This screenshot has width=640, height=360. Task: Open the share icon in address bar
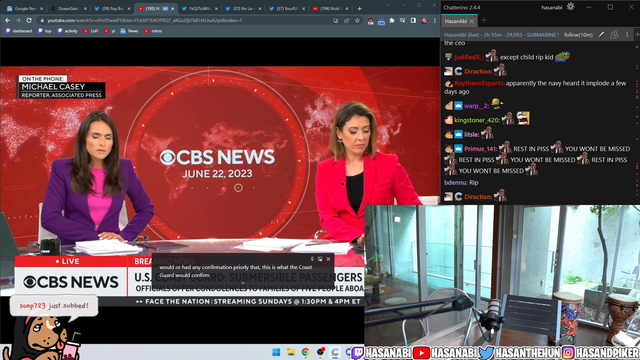[x=347, y=20]
